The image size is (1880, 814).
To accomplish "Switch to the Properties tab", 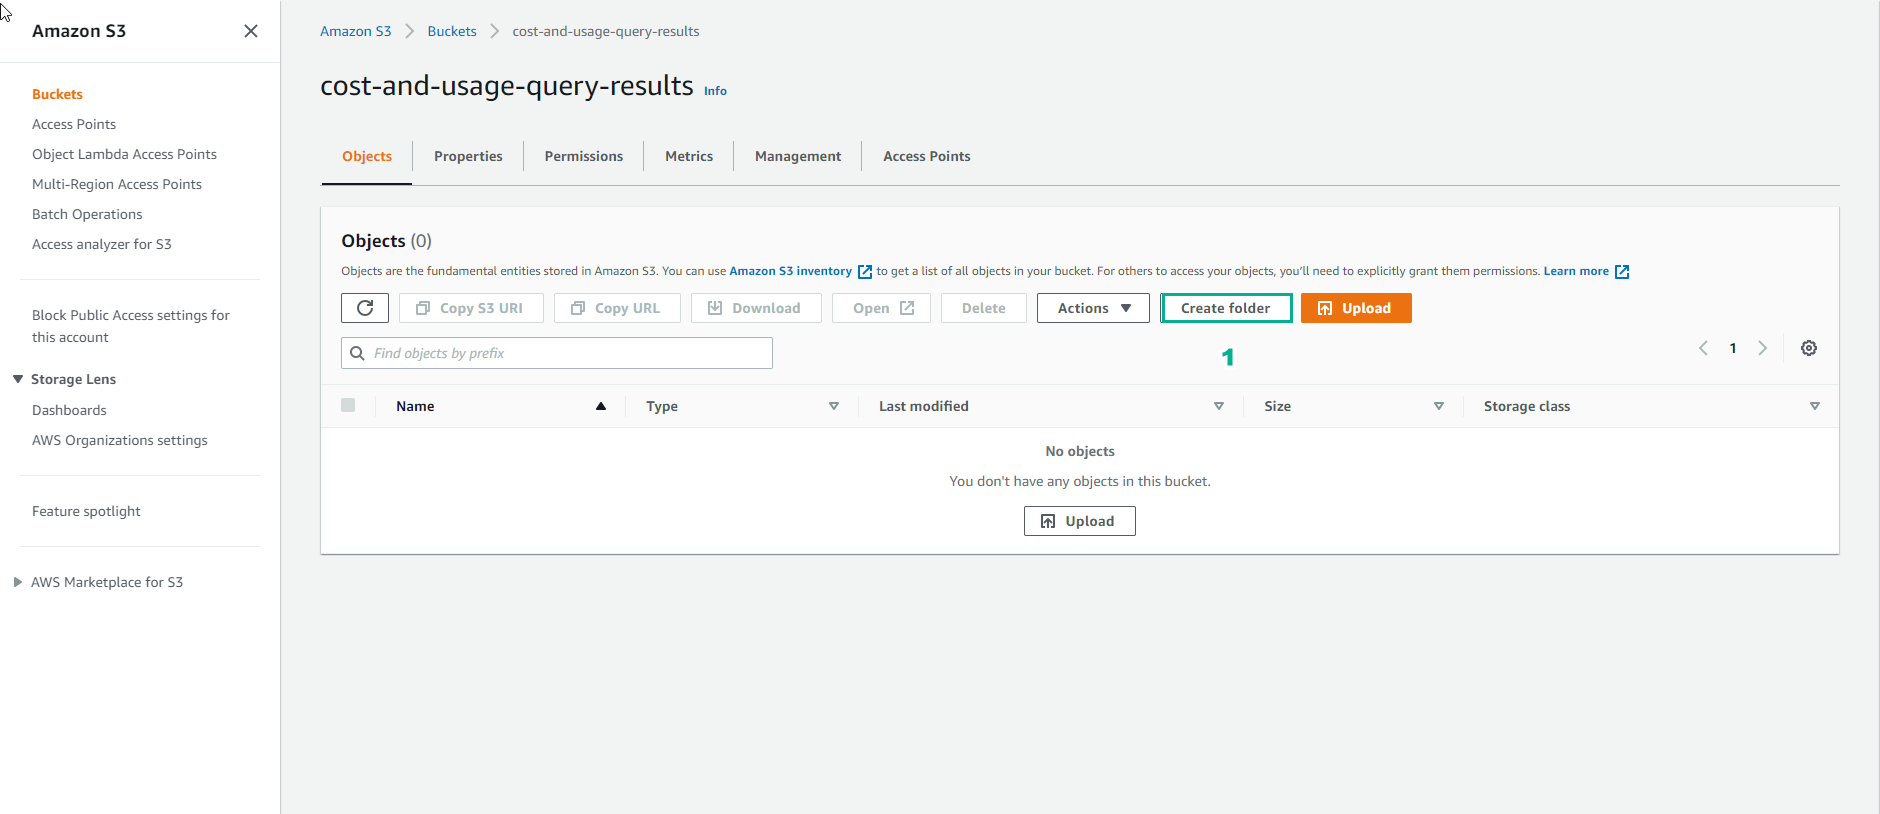I will click(468, 156).
